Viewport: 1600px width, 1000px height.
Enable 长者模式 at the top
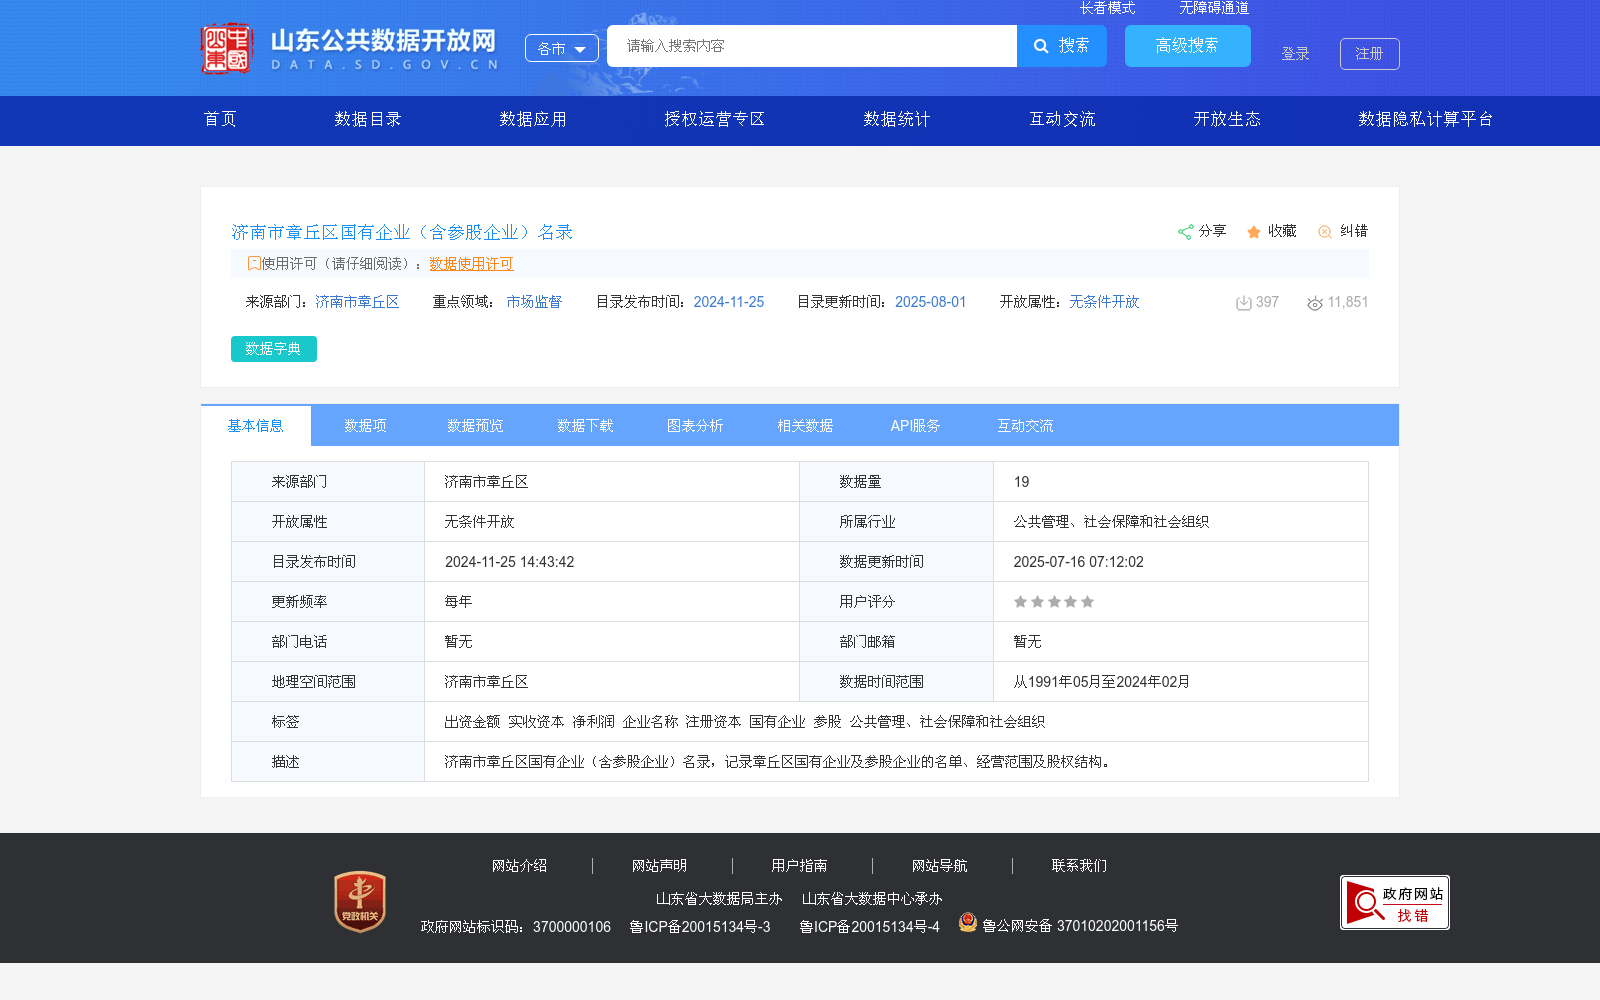pos(1108,8)
